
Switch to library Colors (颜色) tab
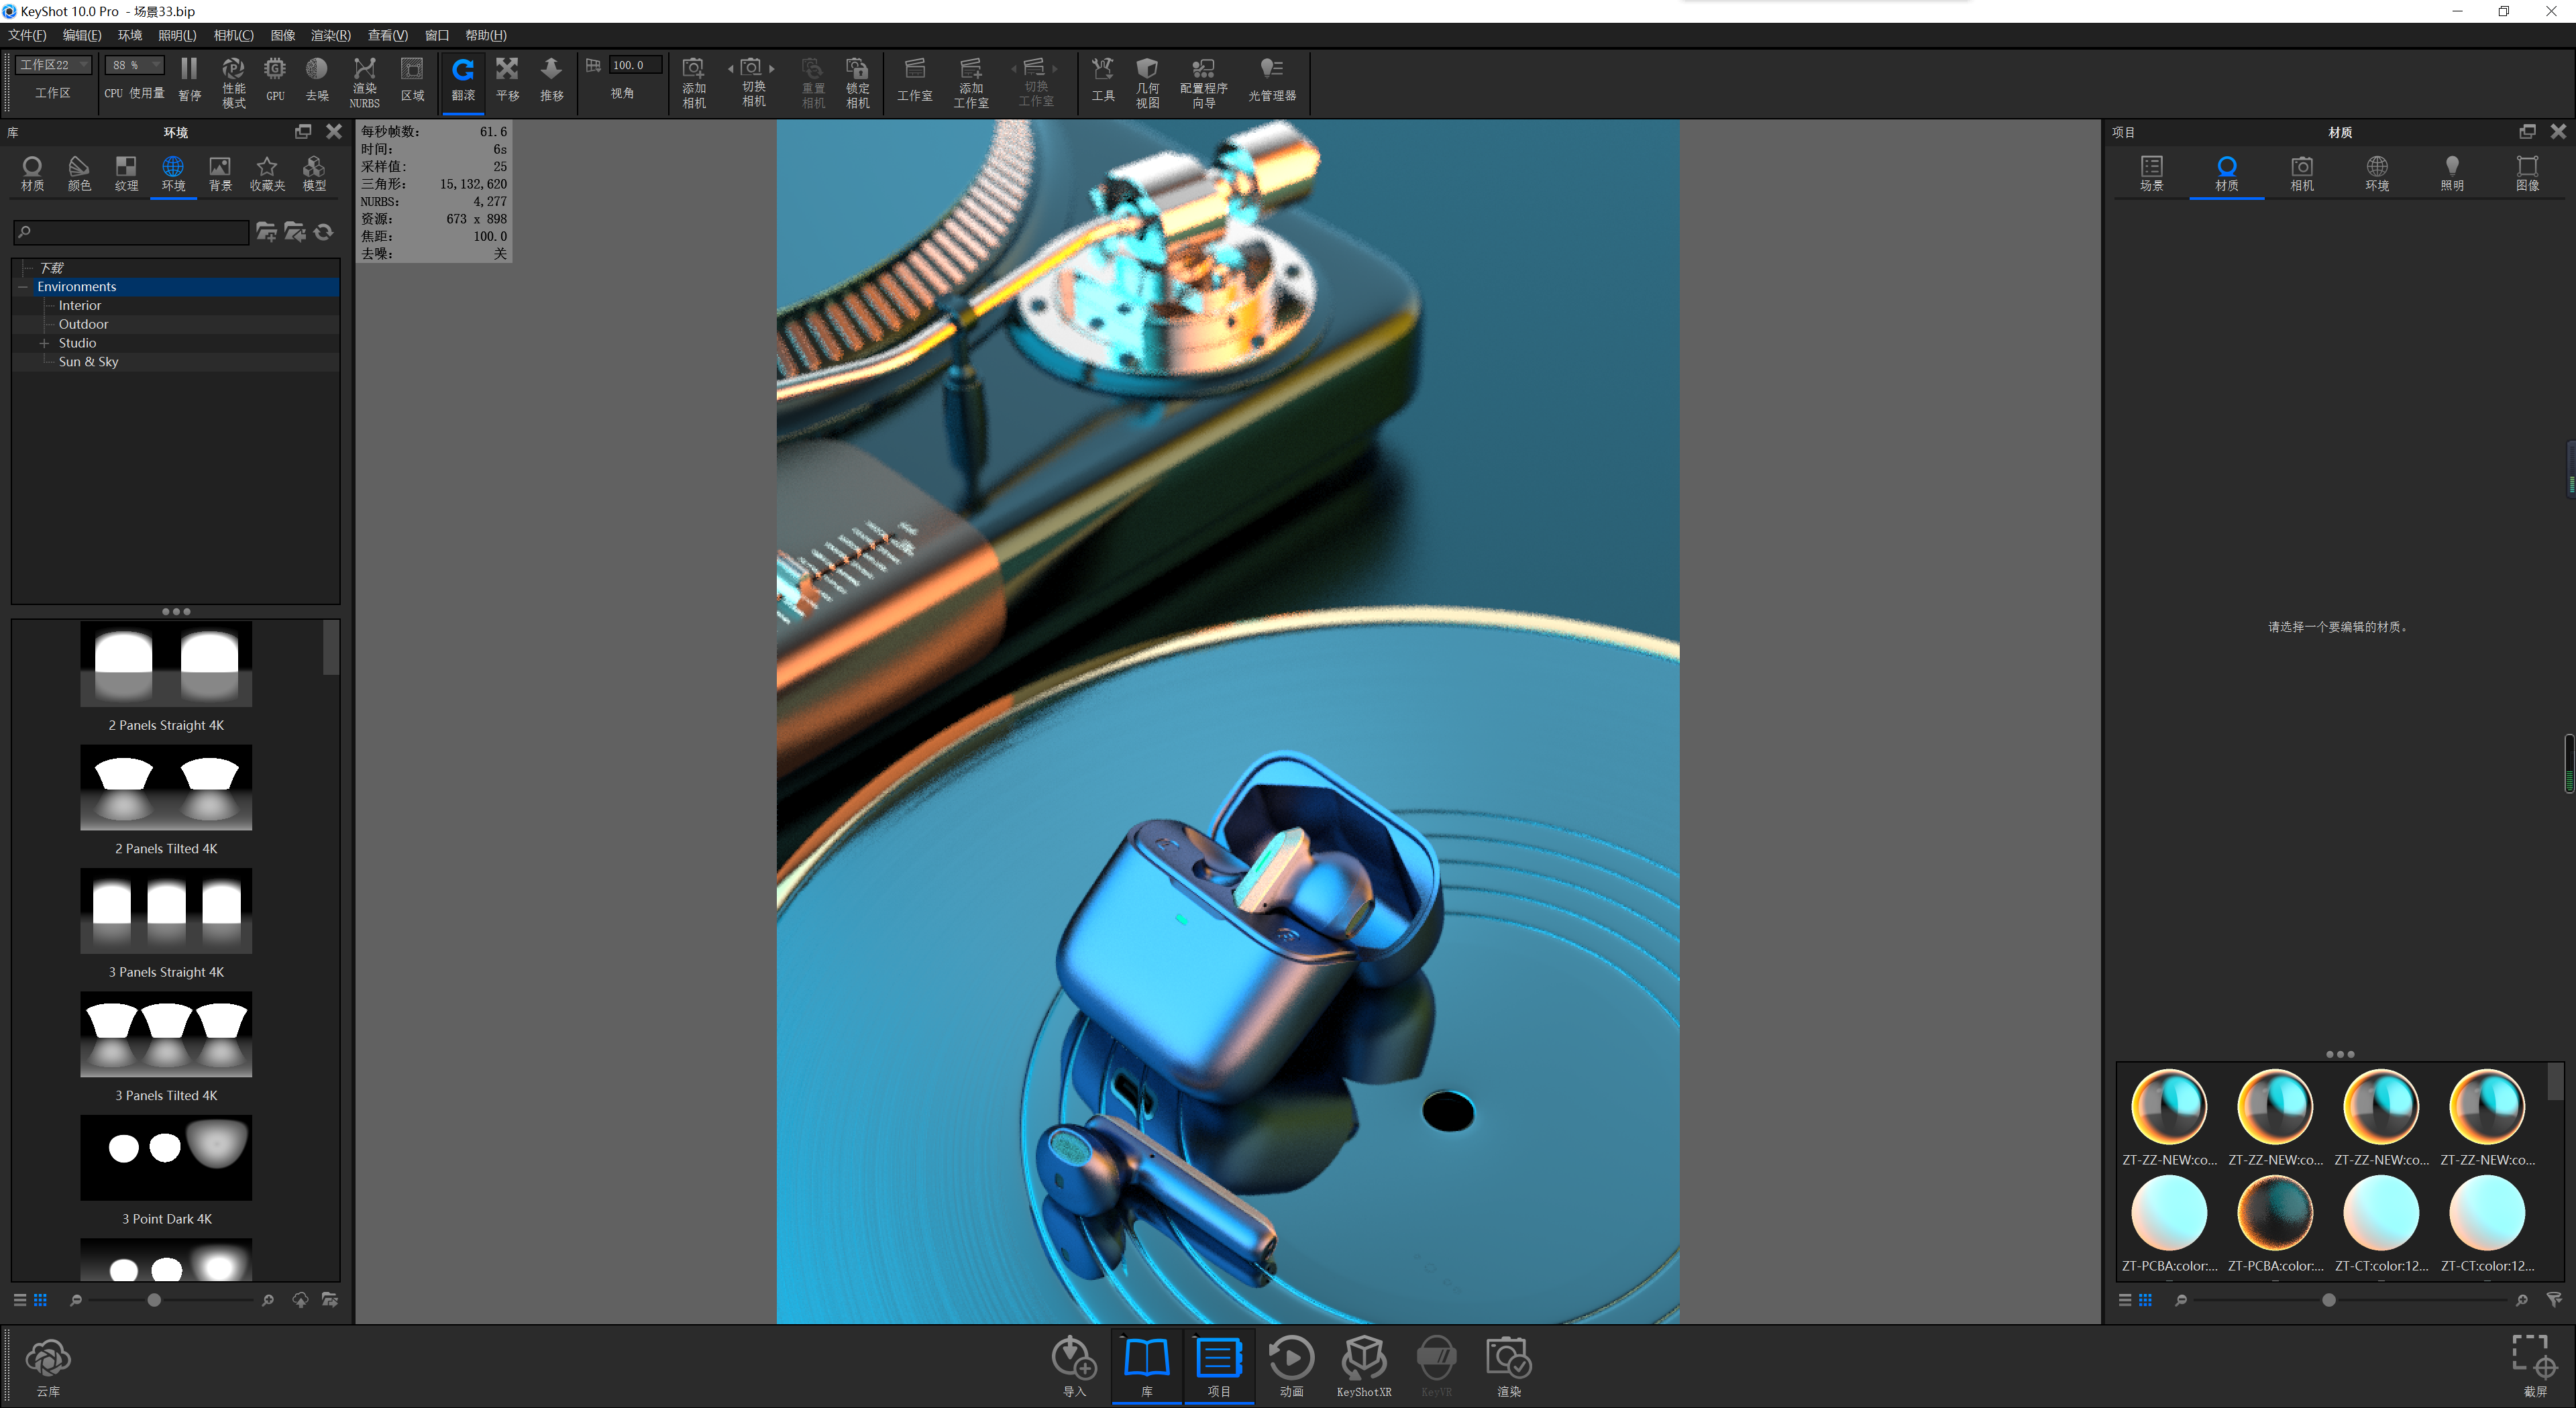[x=79, y=174]
